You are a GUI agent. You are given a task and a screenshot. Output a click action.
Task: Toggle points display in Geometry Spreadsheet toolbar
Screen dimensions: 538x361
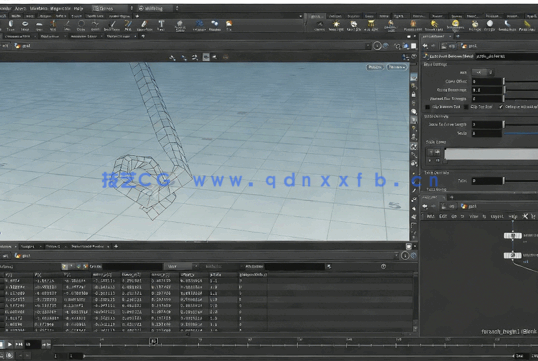[x=65, y=266]
